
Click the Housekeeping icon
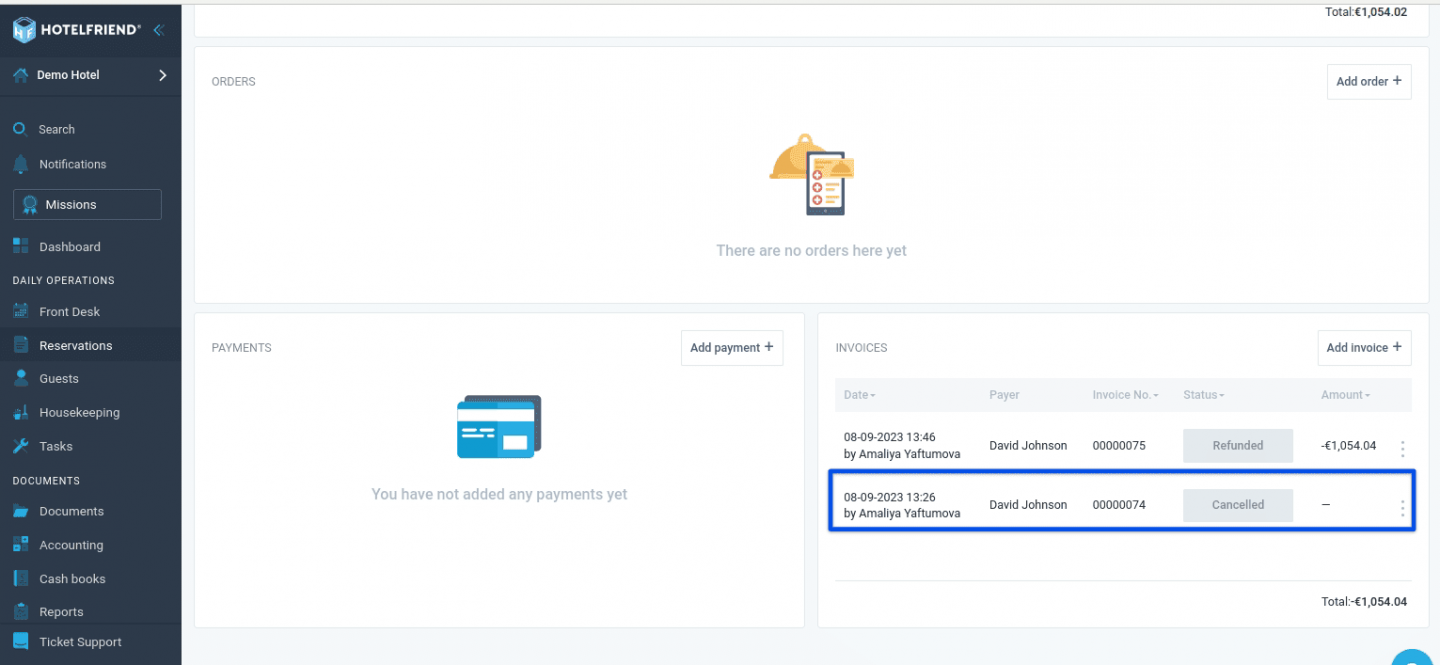tap(22, 412)
